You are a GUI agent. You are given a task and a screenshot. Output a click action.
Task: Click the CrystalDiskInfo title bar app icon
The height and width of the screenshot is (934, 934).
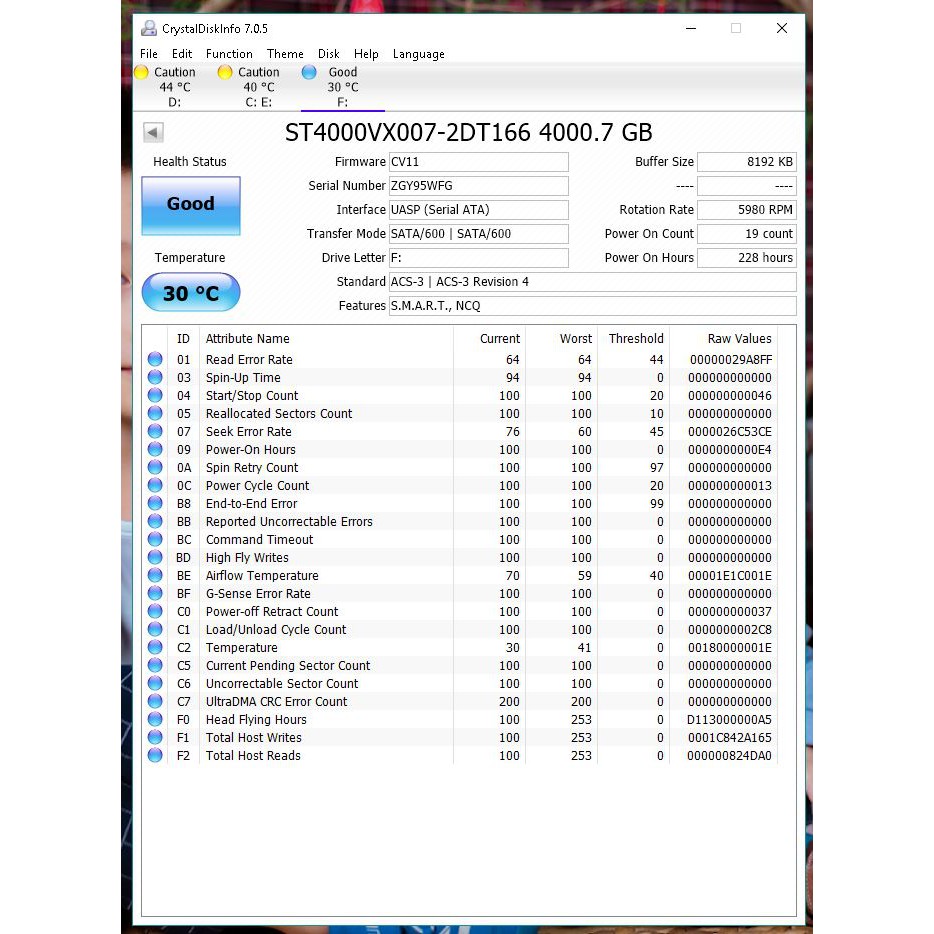click(x=150, y=28)
